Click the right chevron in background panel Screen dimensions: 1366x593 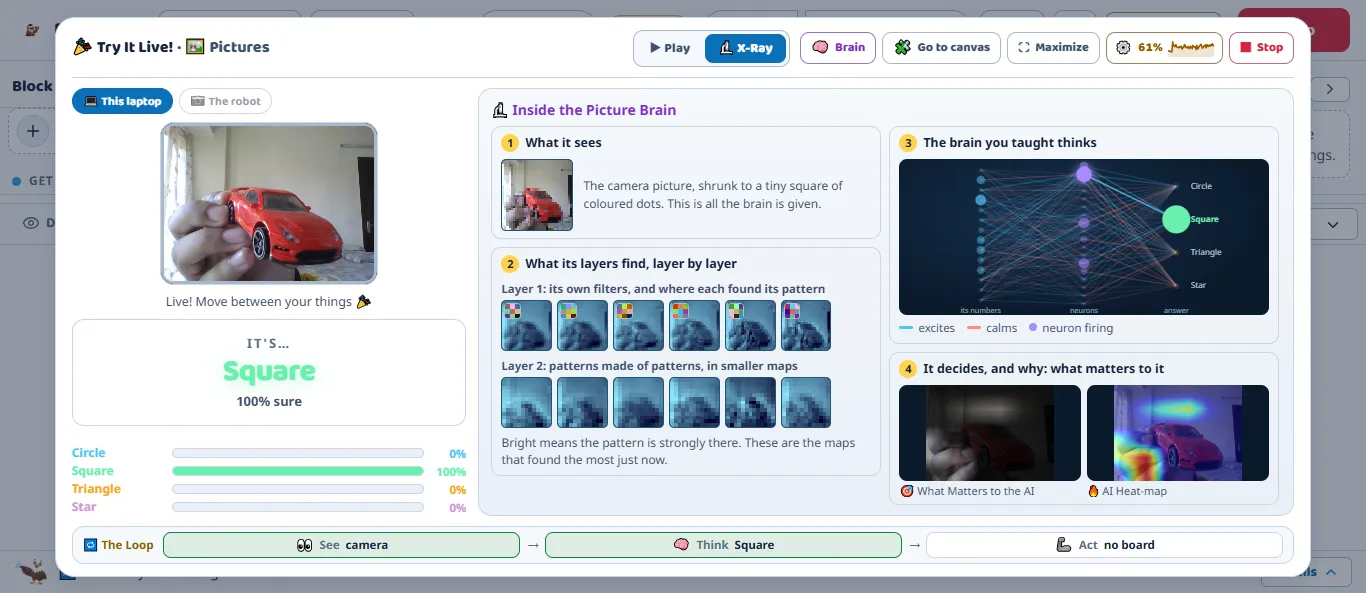pyautogui.click(x=1329, y=89)
